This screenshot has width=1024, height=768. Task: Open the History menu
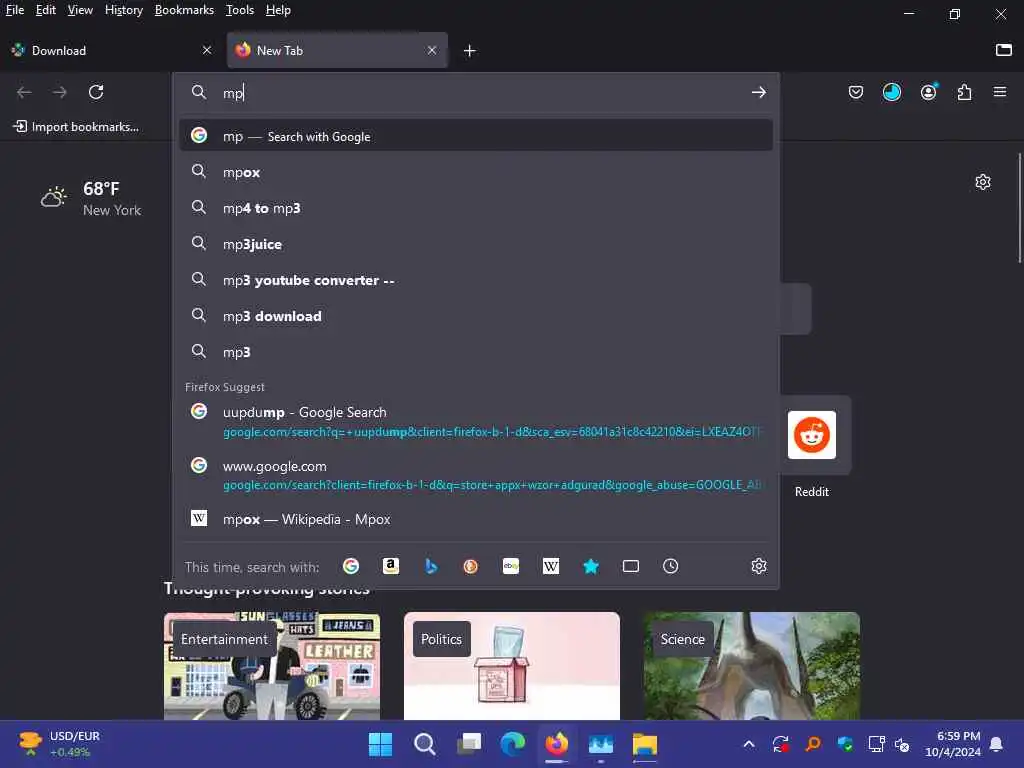tap(124, 10)
